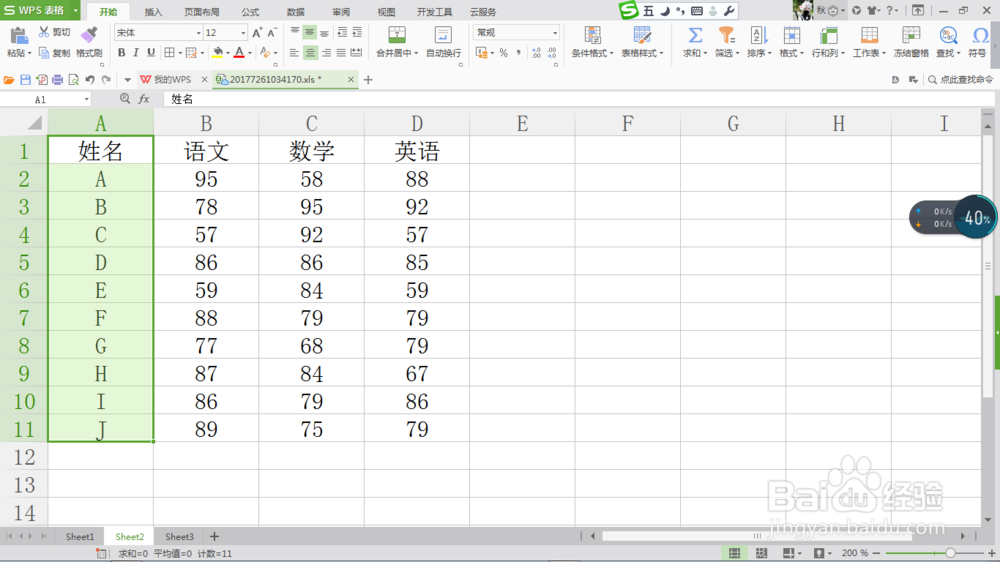Image resolution: width=1000 pixels, height=562 pixels.
Task: Open the 插入 (Insert) ribbon tab
Action: point(153,11)
